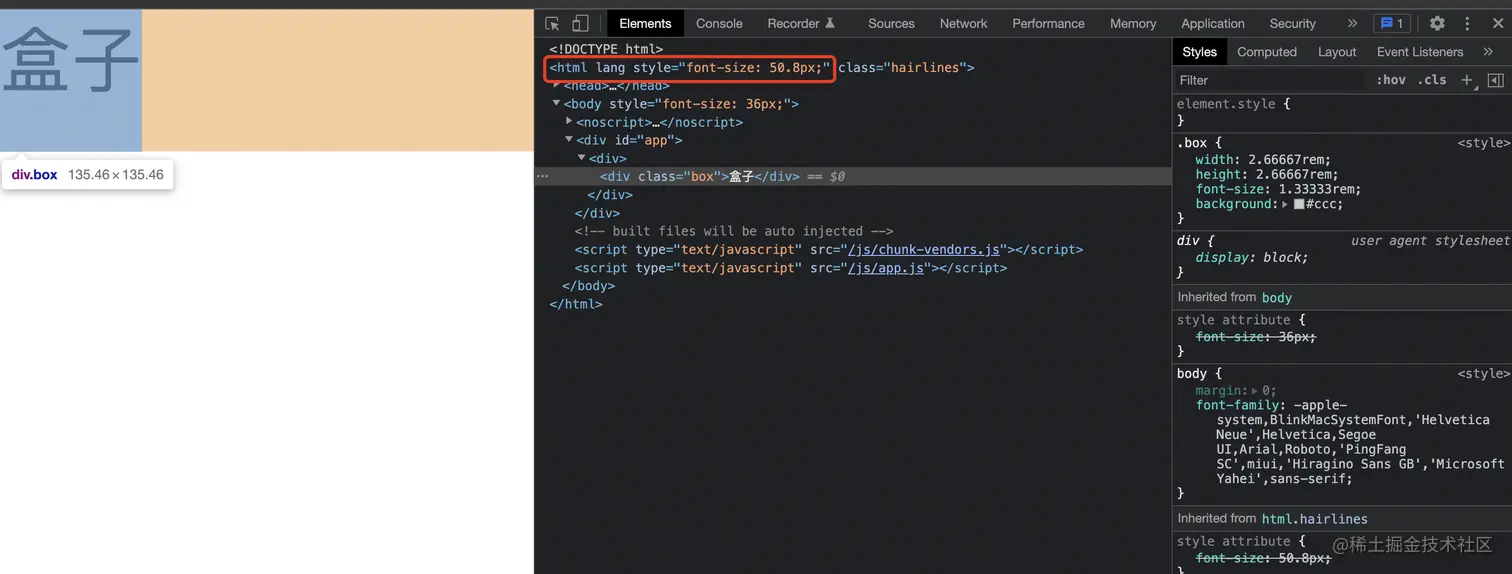The height and width of the screenshot is (574, 1512).
Task: Collapse the body element node
Action: 557,103
